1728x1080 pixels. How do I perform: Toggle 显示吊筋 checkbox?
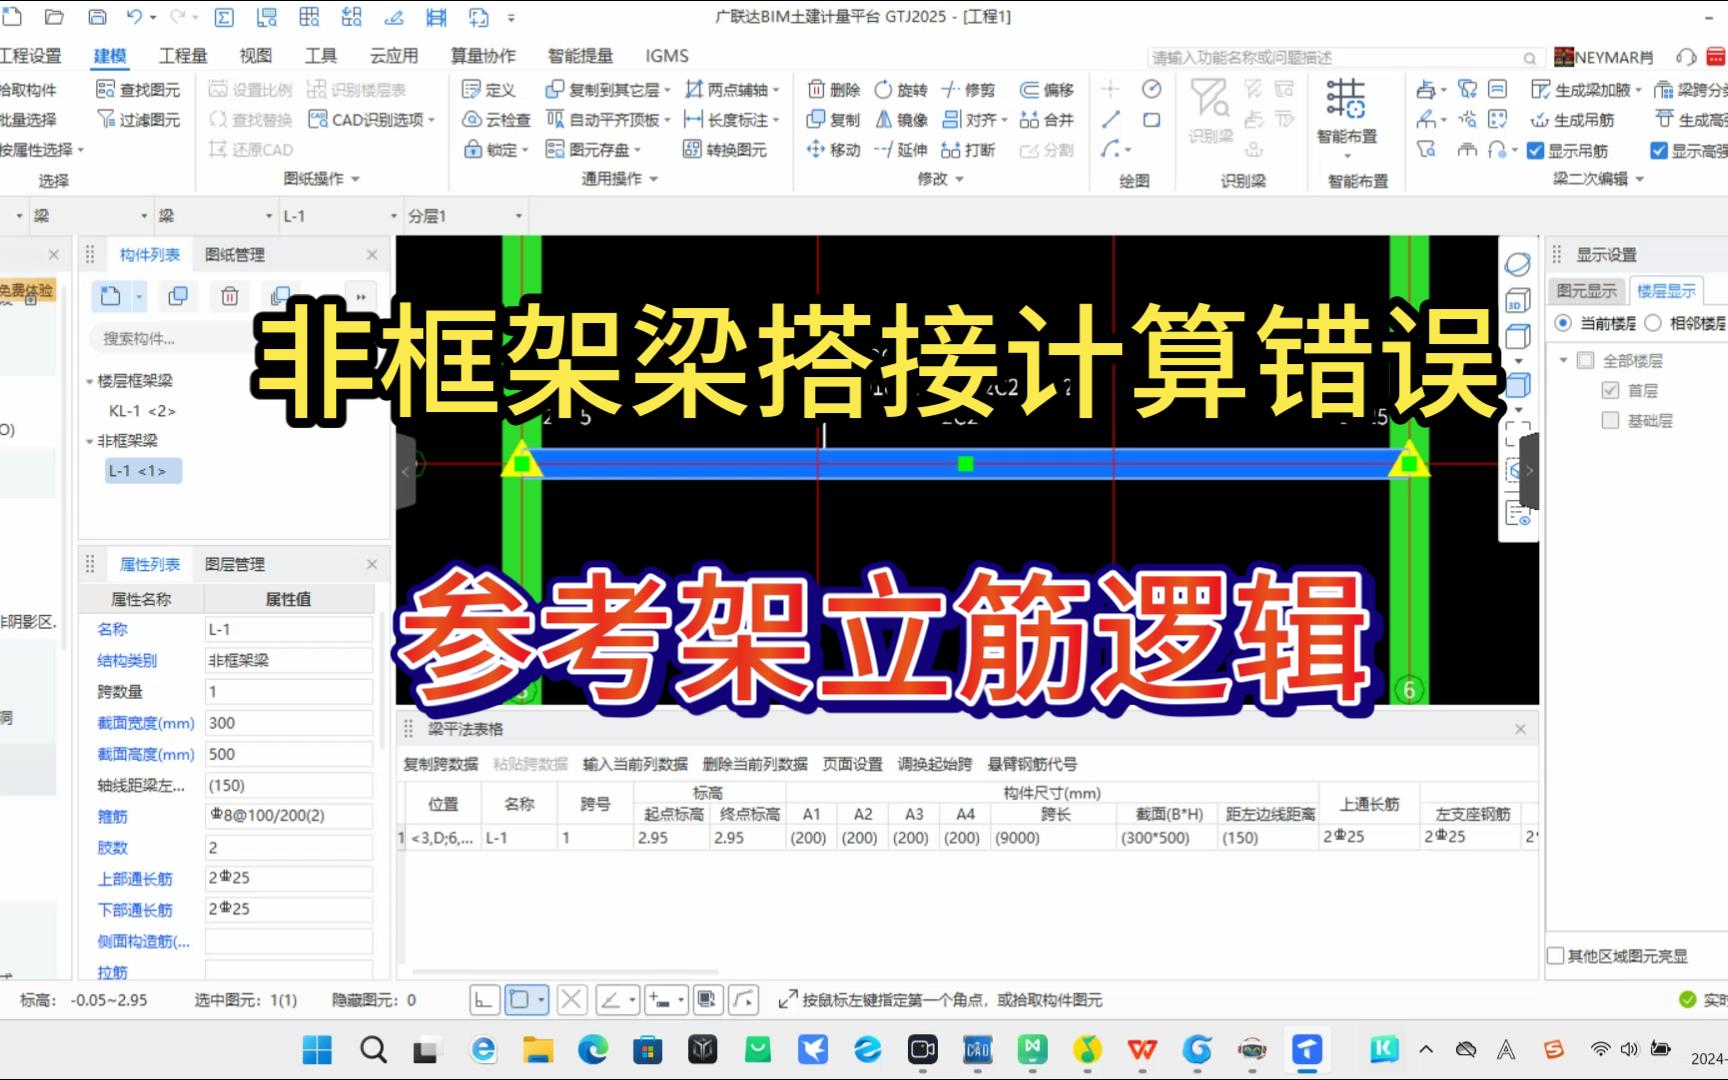tap(1536, 151)
